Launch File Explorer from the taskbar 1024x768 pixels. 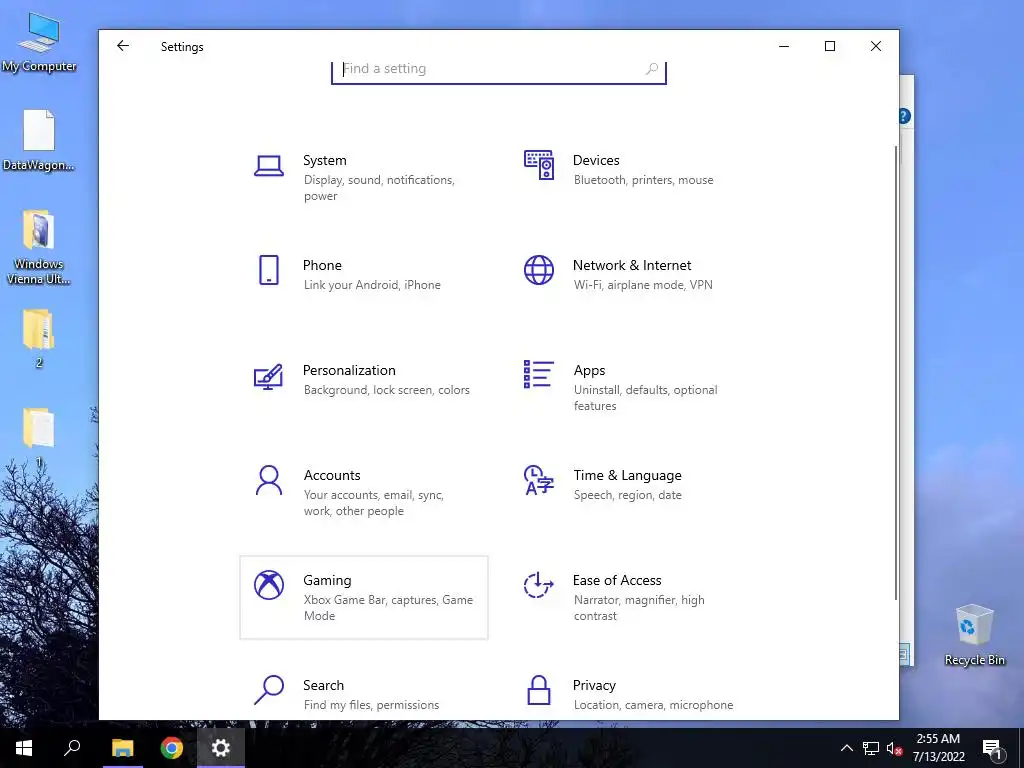click(x=123, y=748)
